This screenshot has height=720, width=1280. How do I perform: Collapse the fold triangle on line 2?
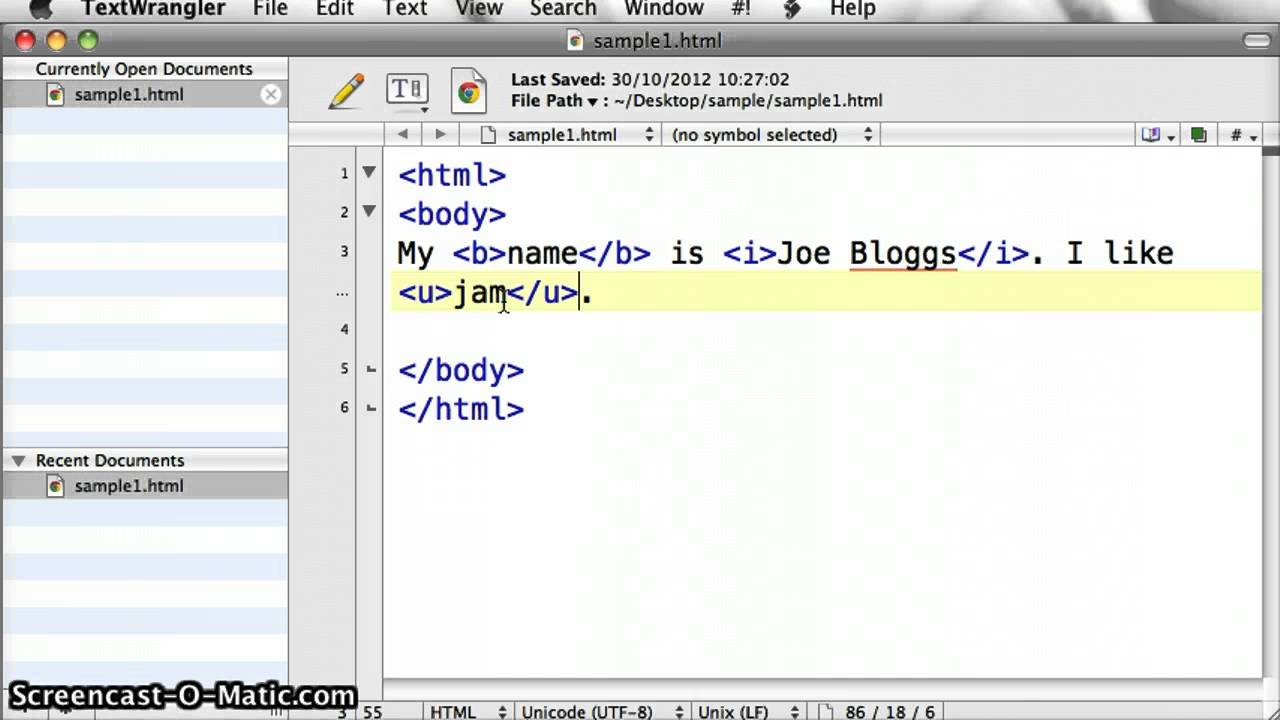(369, 211)
